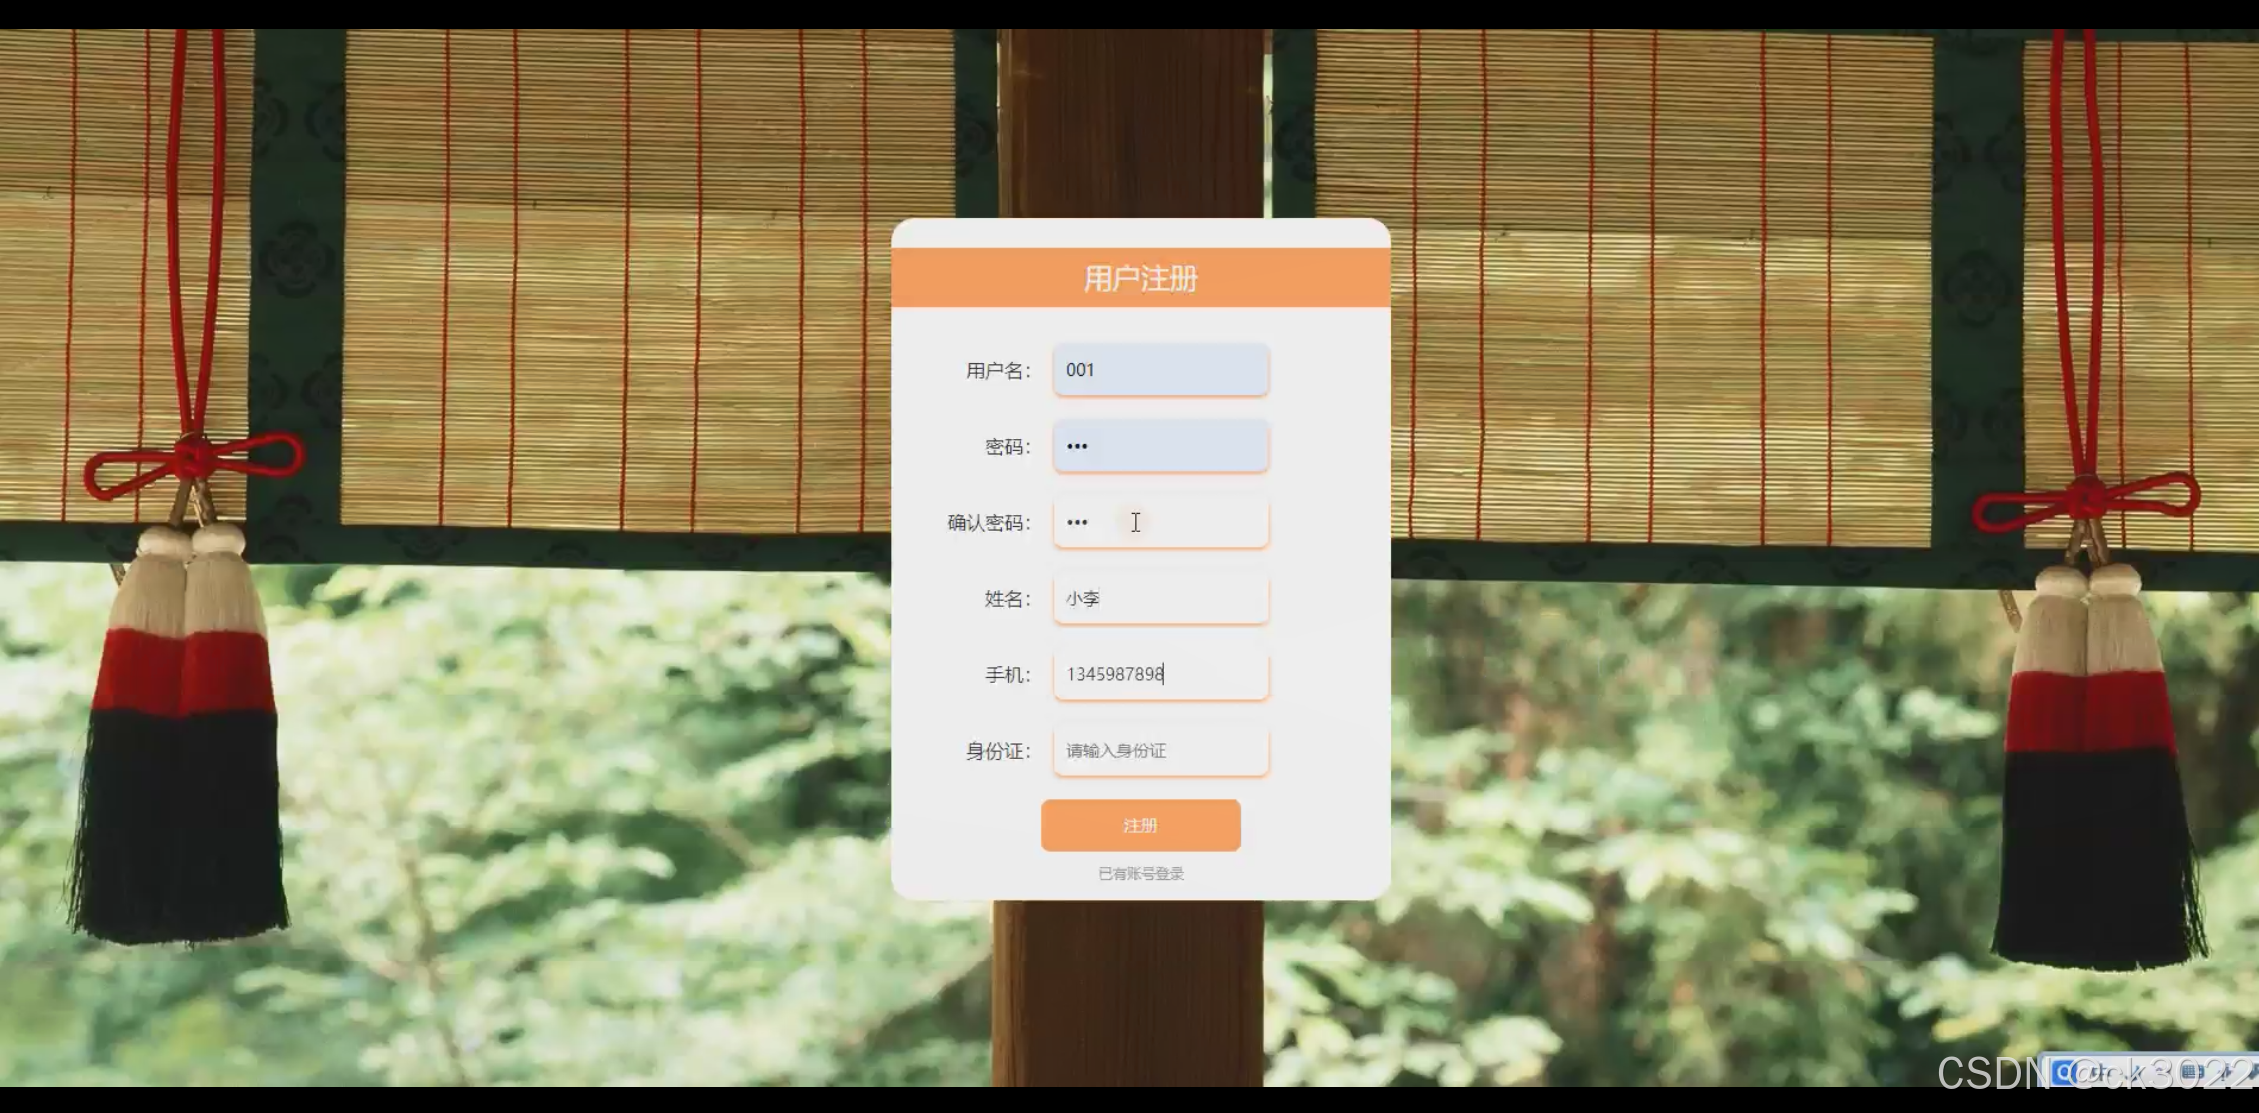Click the 确认密码 label text
The height and width of the screenshot is (1113, 2259).
click(987, 523)
